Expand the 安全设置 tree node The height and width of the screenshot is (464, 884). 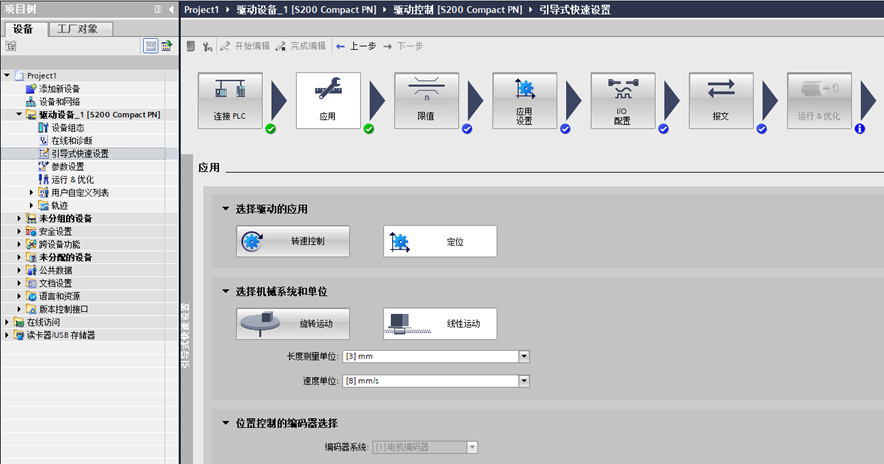(x=19, y=231)
